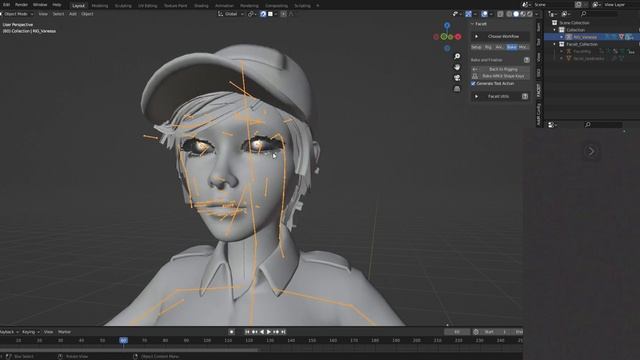Jump to the next keyframe
This screenshot has height=360, width=640.
(276, 332)
